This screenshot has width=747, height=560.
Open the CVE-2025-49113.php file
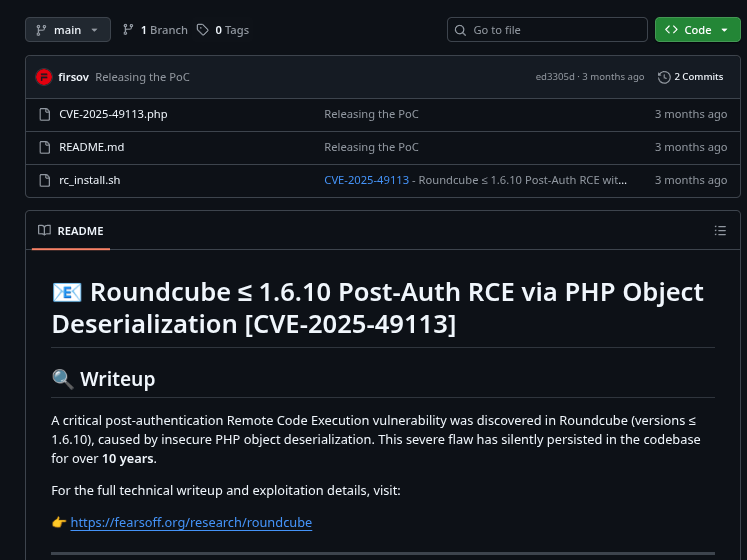tap(113, 114)
